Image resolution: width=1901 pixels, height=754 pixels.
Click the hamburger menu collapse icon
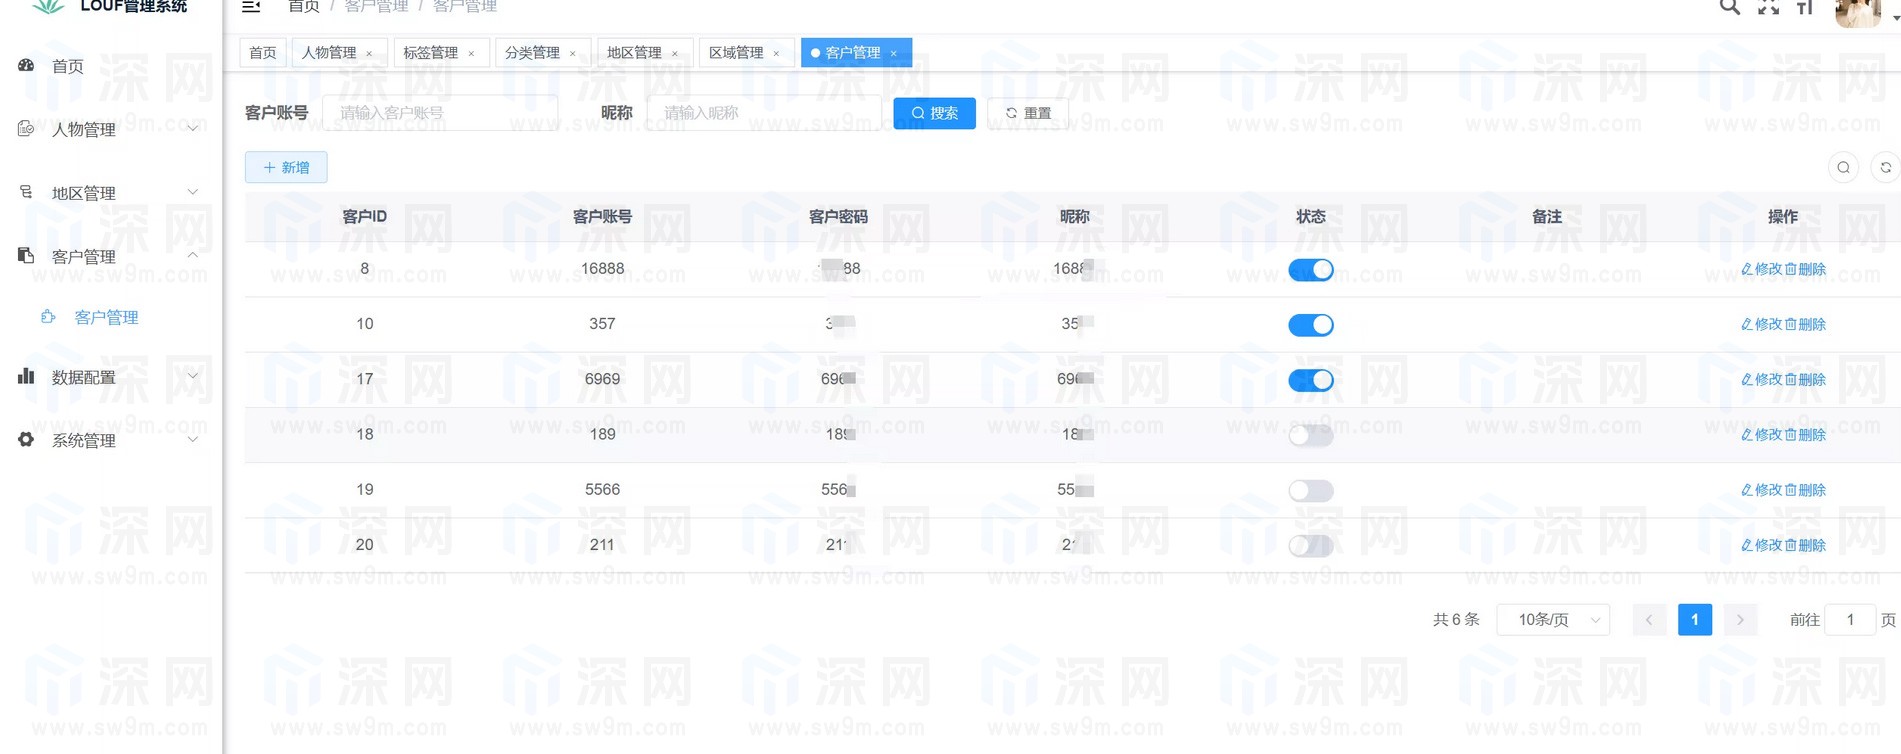pos(251,7)
